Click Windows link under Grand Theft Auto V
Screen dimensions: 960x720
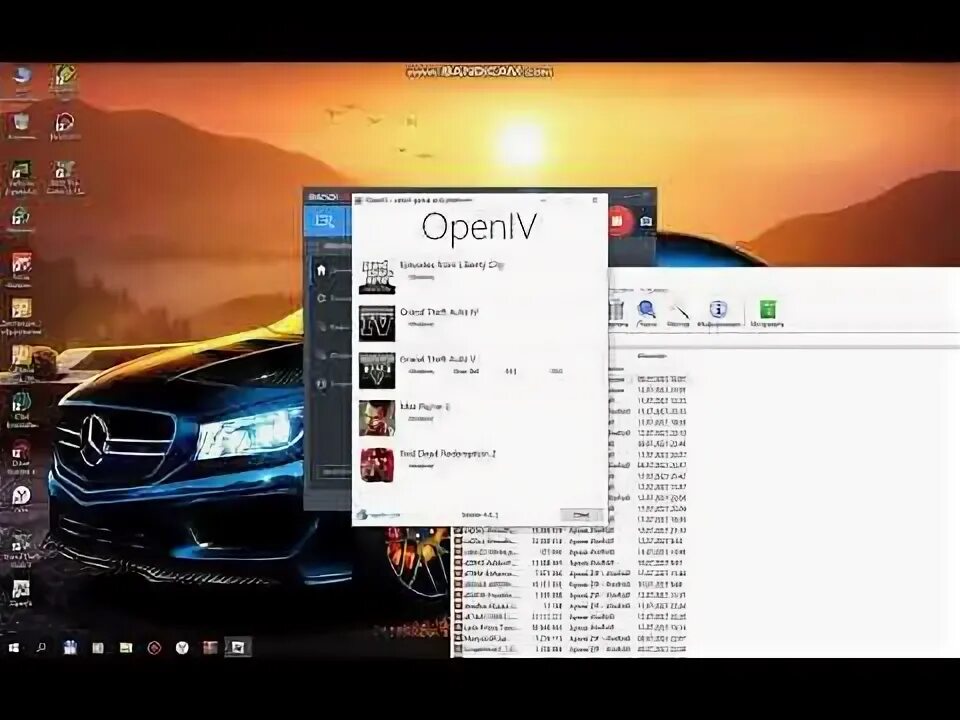pos(421,372)
